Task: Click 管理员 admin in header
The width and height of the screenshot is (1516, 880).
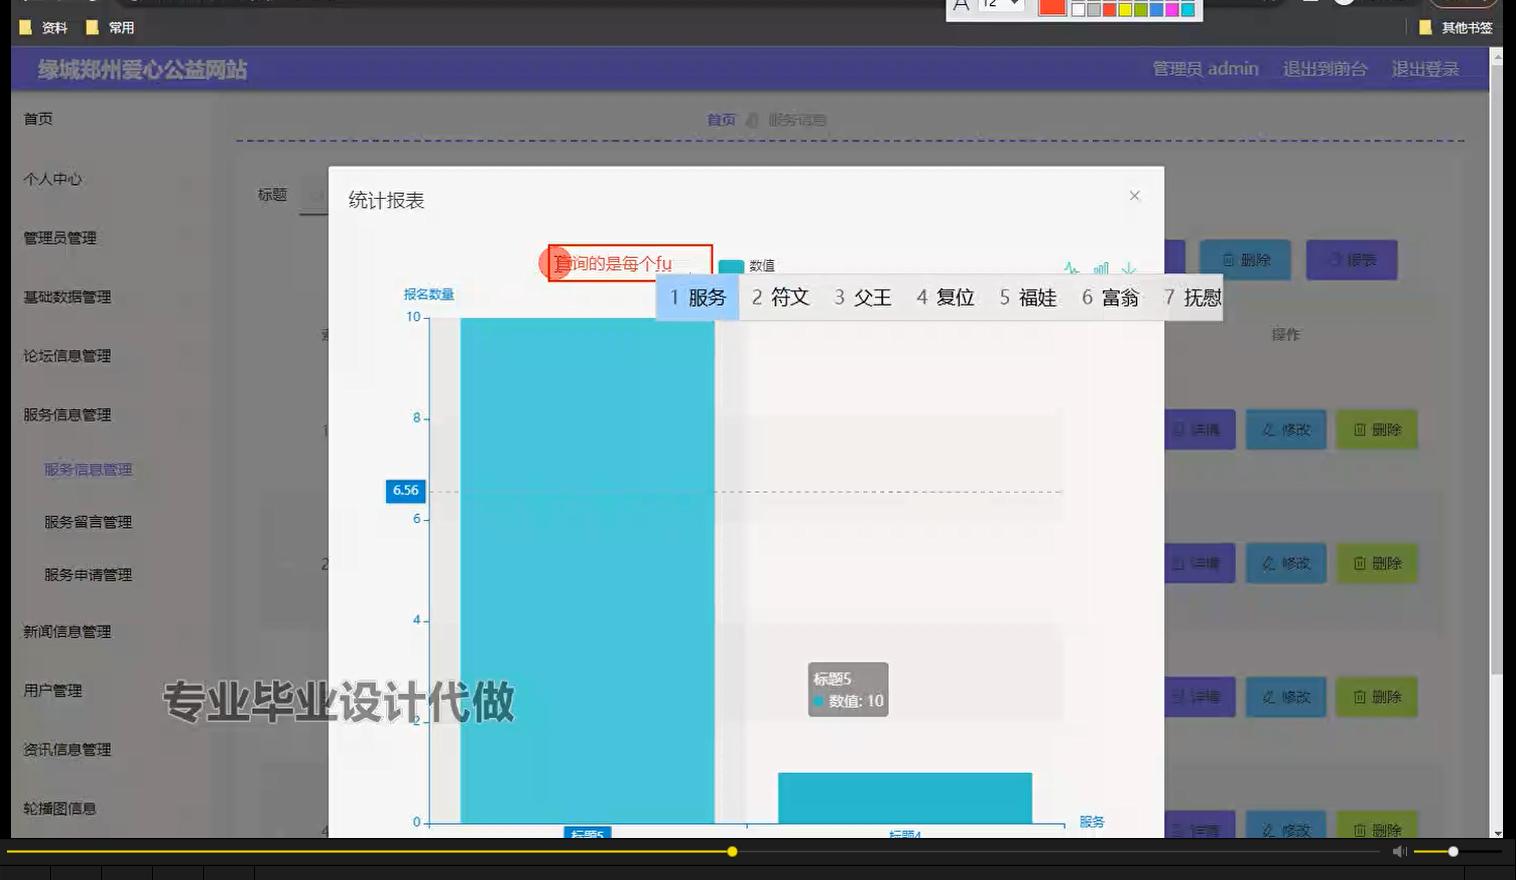Action: click(x=1205, y=69)
